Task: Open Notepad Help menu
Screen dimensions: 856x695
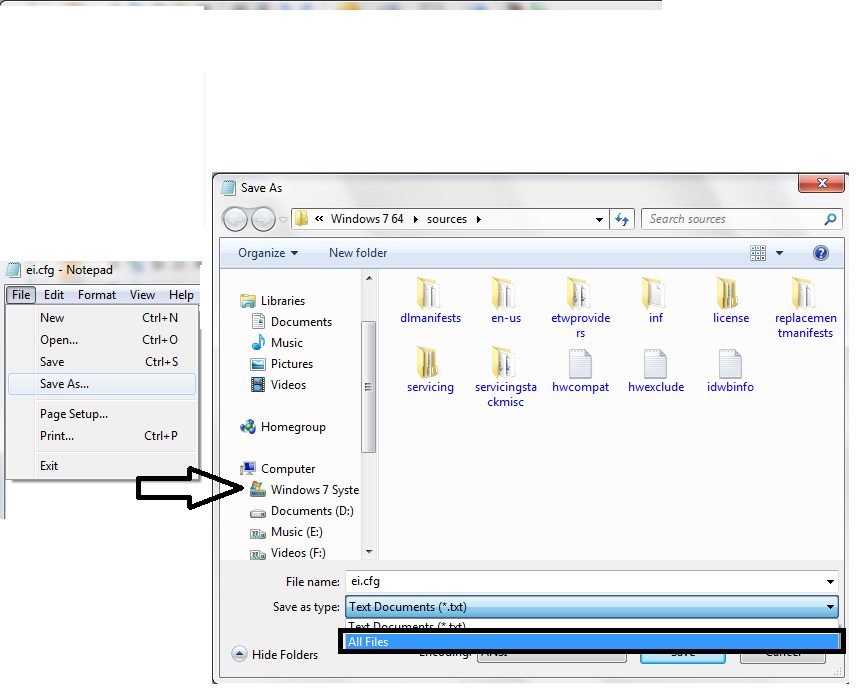Action: click(181, 295)
